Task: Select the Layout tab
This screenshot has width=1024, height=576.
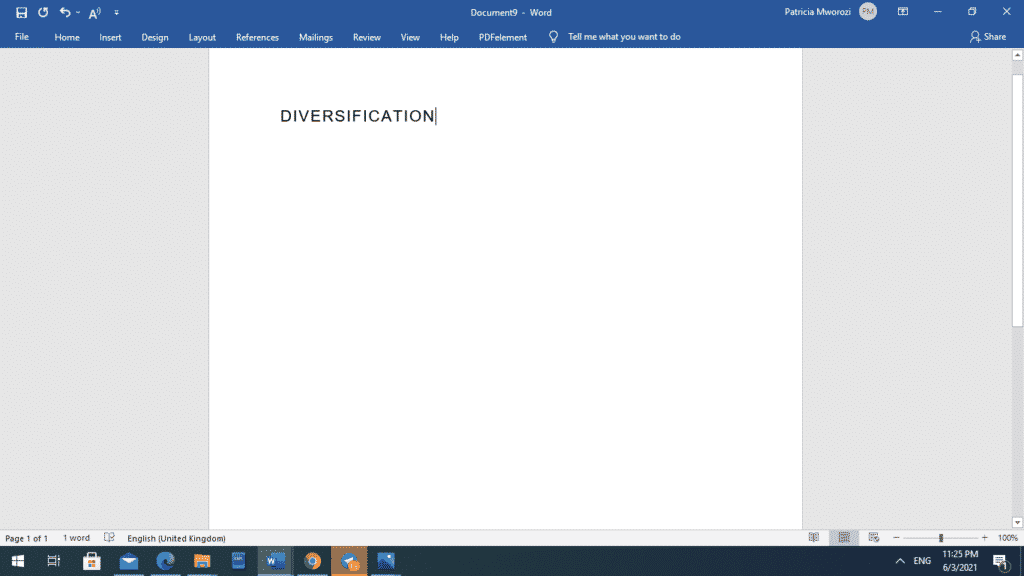Action: pyautogui.click(x=202, y=37)
